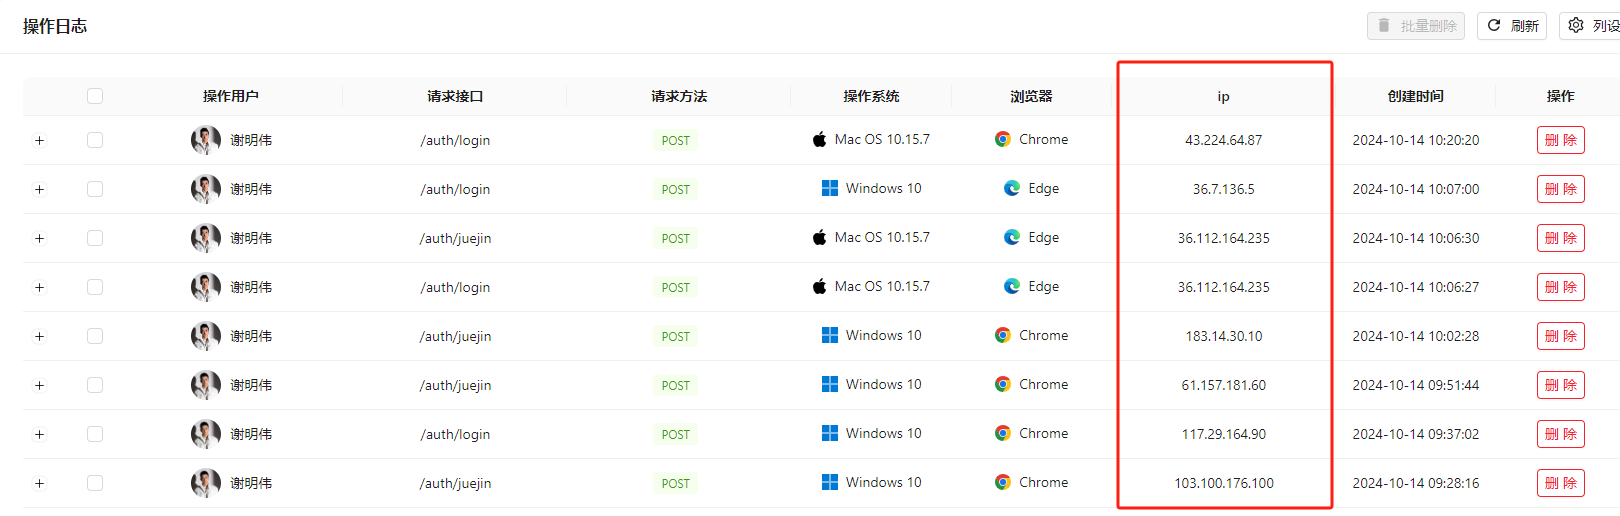Click the ip column header

pos(1223,96)
